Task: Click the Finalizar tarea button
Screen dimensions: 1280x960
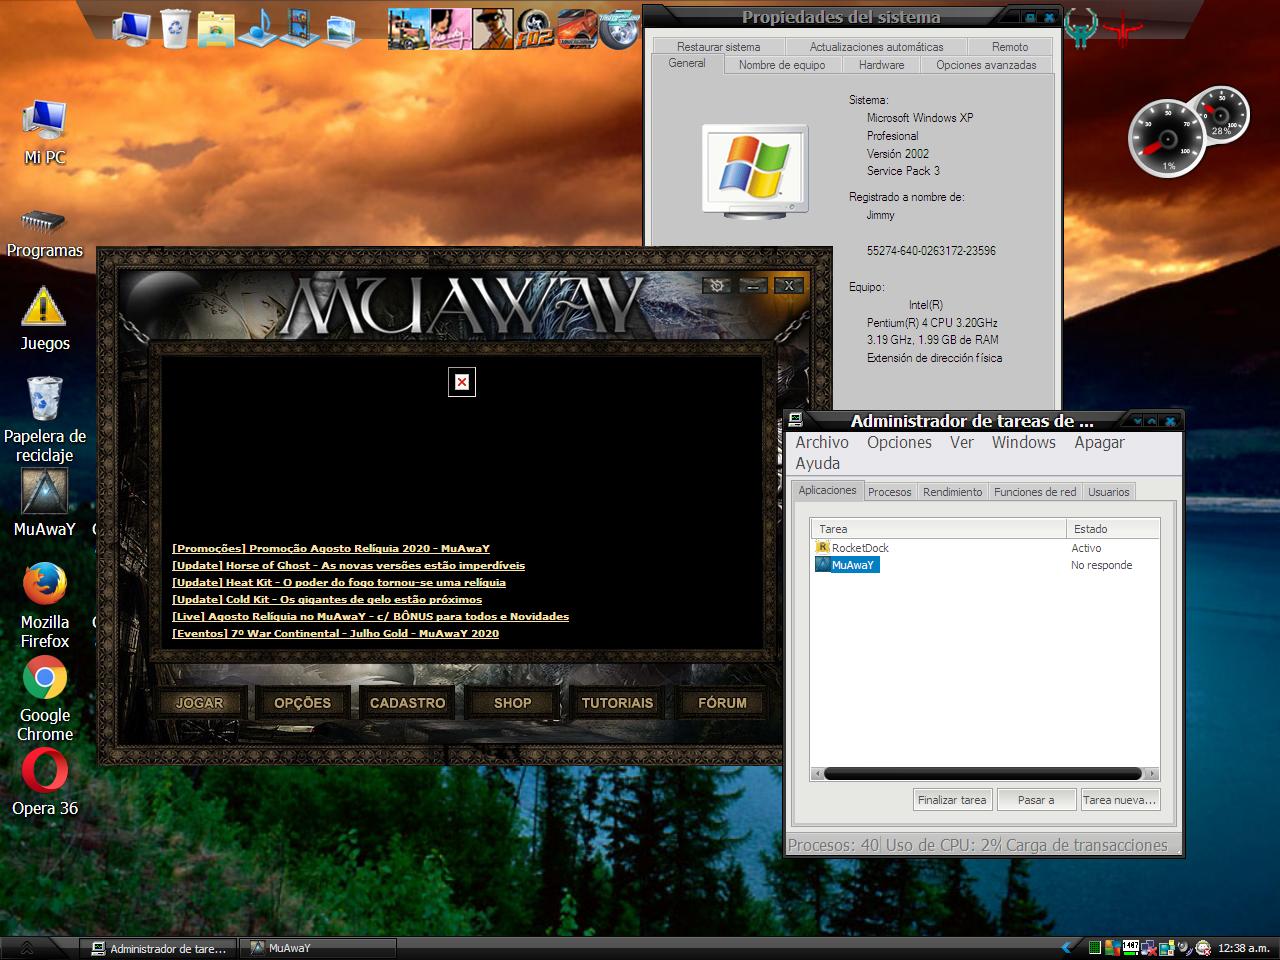Action: (x=952, y=800)
